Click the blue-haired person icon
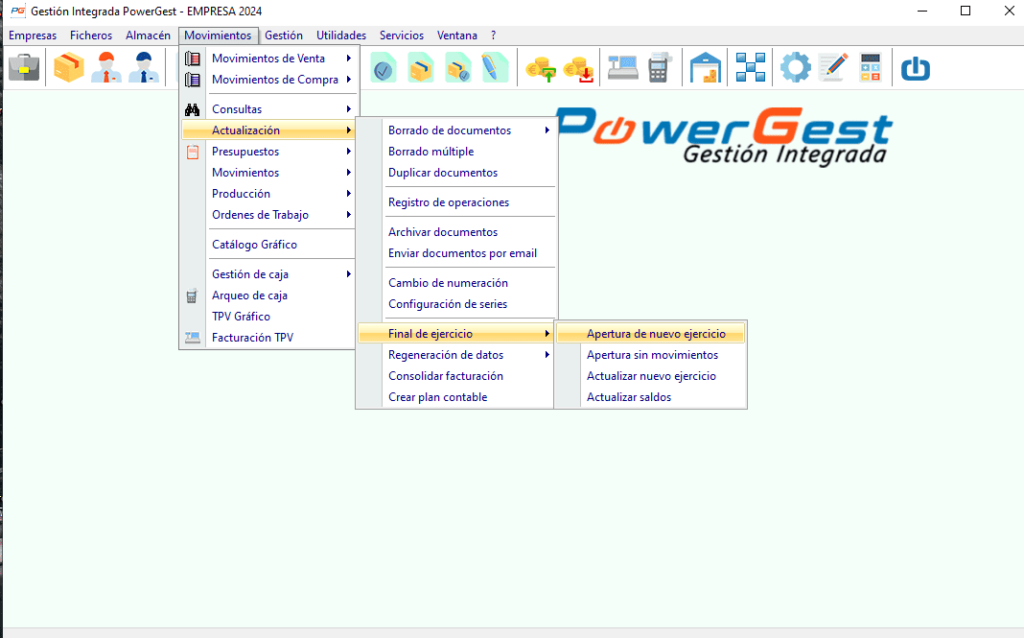The image size is (1024, 638). [x=144, y=67]
